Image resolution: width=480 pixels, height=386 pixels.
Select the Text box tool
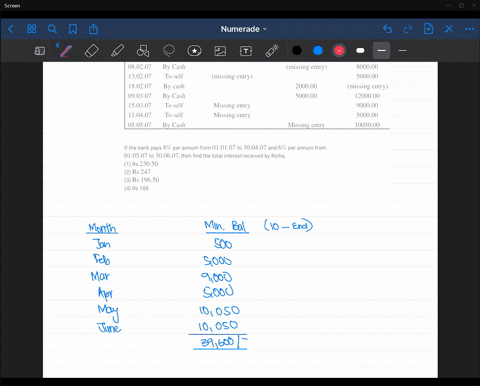pyautogui.click(x=246, y=51)
